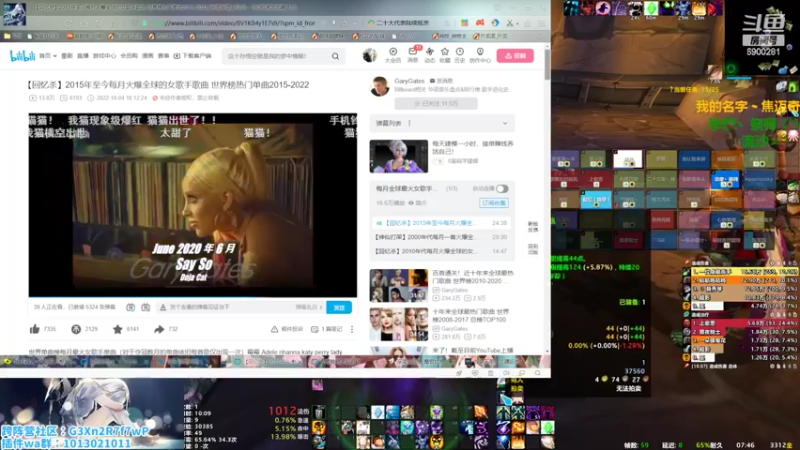Expand the 弹幕列表 danmaku list chevron
The width and height of the screenshot is (800, 450).
[505, 123]
